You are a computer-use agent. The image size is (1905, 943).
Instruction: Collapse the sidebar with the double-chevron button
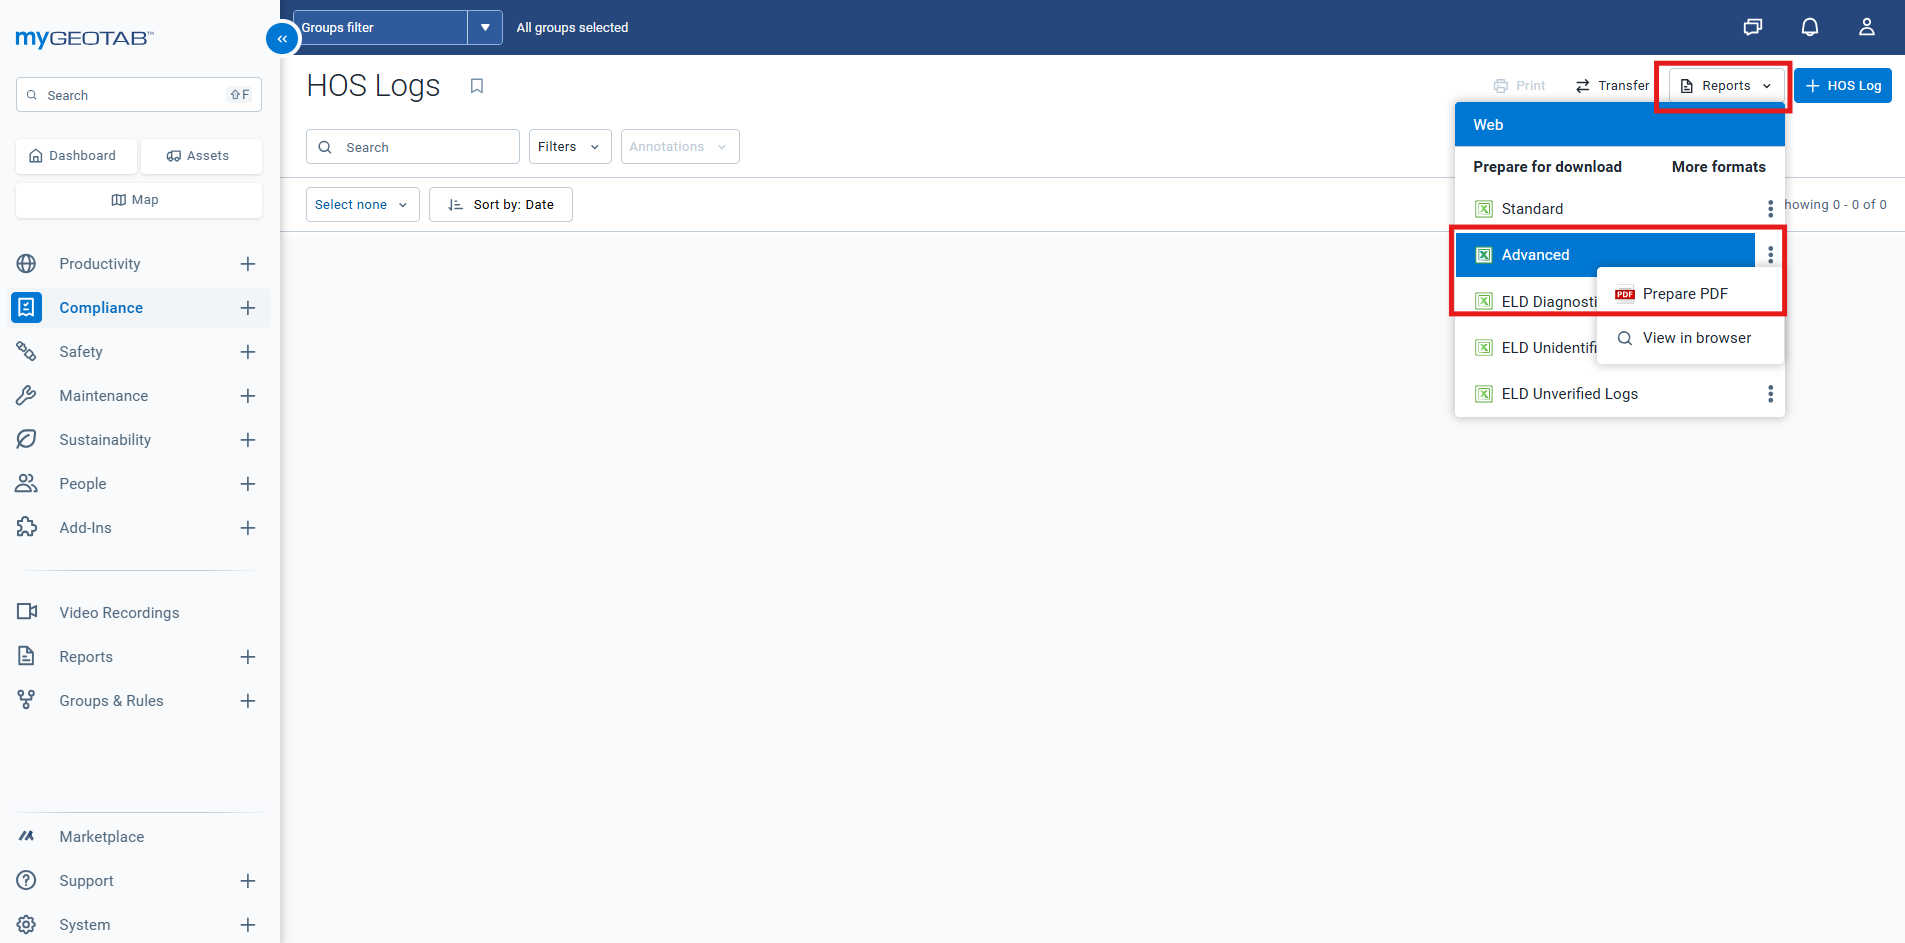[282, 39]
